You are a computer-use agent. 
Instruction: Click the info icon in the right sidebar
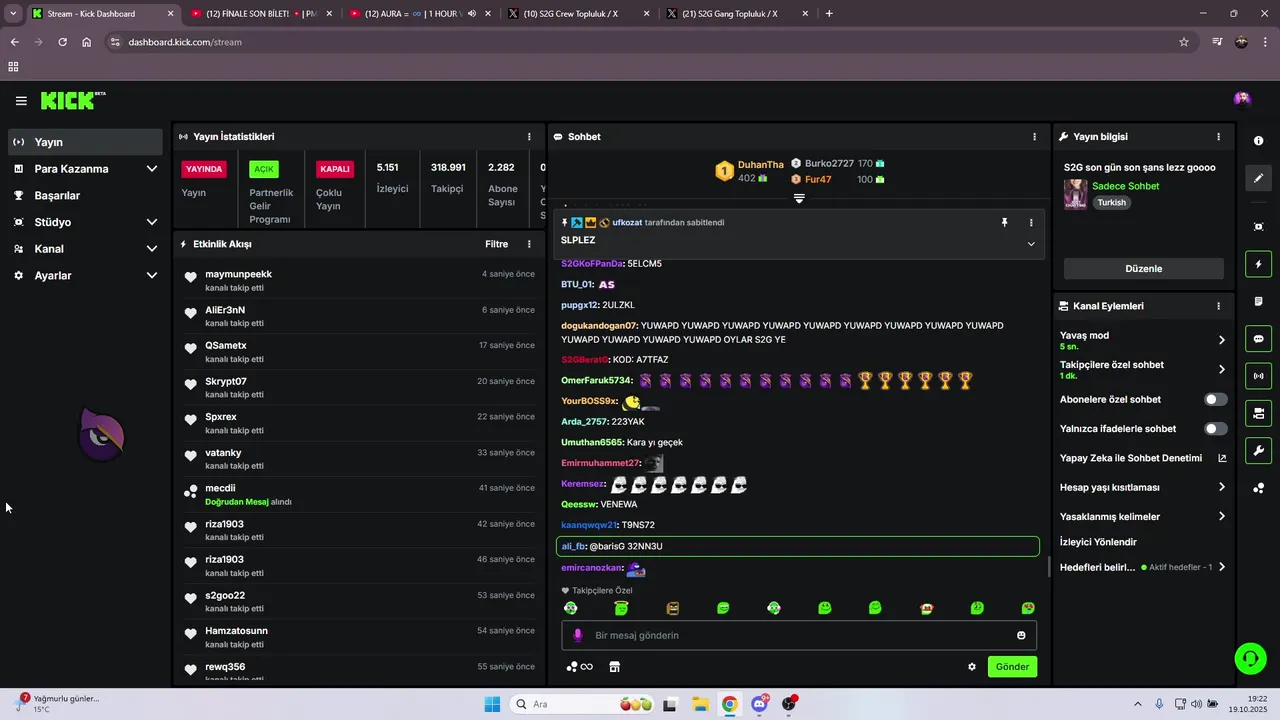click(x=1258, y=141)
